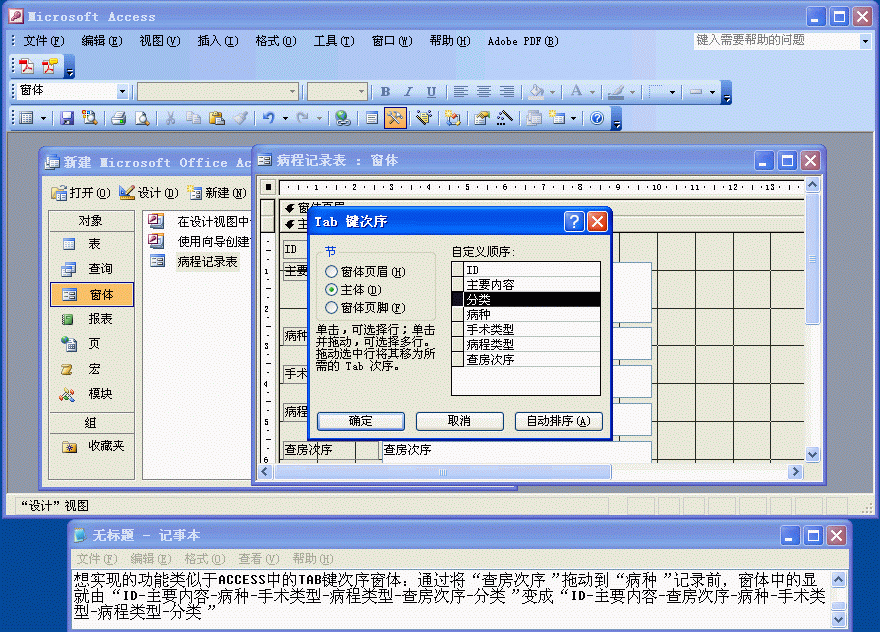Click 设计 in database window

149,193
